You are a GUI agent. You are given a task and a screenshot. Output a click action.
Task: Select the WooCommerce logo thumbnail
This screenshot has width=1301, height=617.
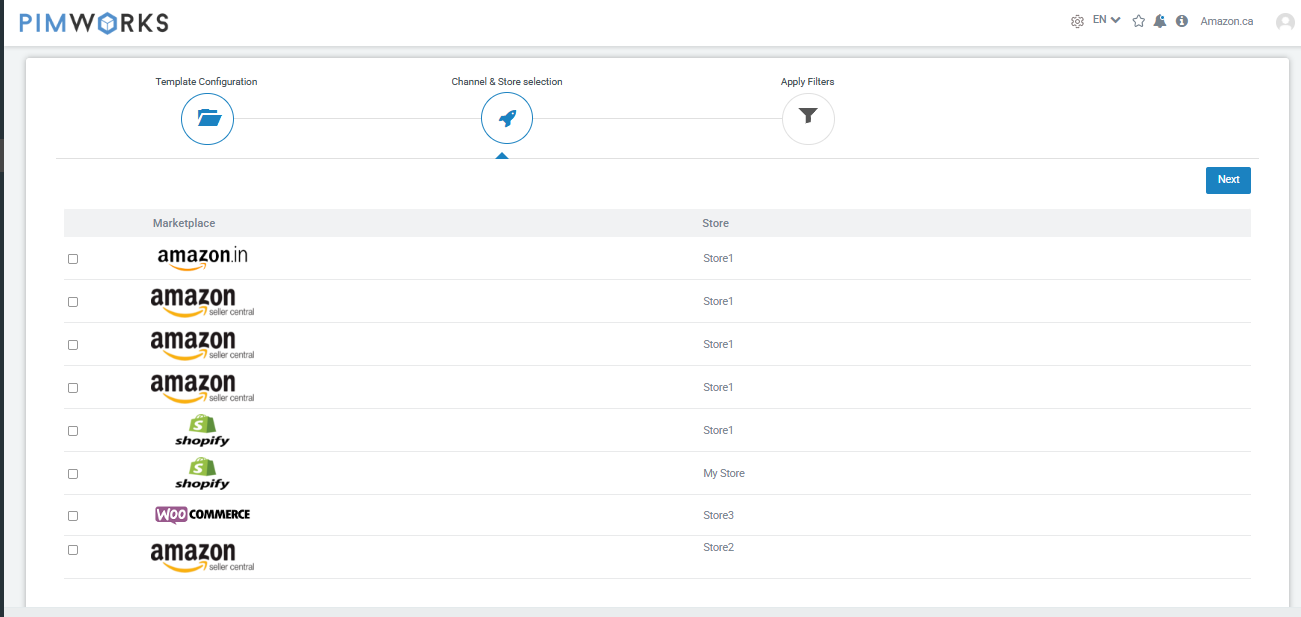(x=202, y=514)
